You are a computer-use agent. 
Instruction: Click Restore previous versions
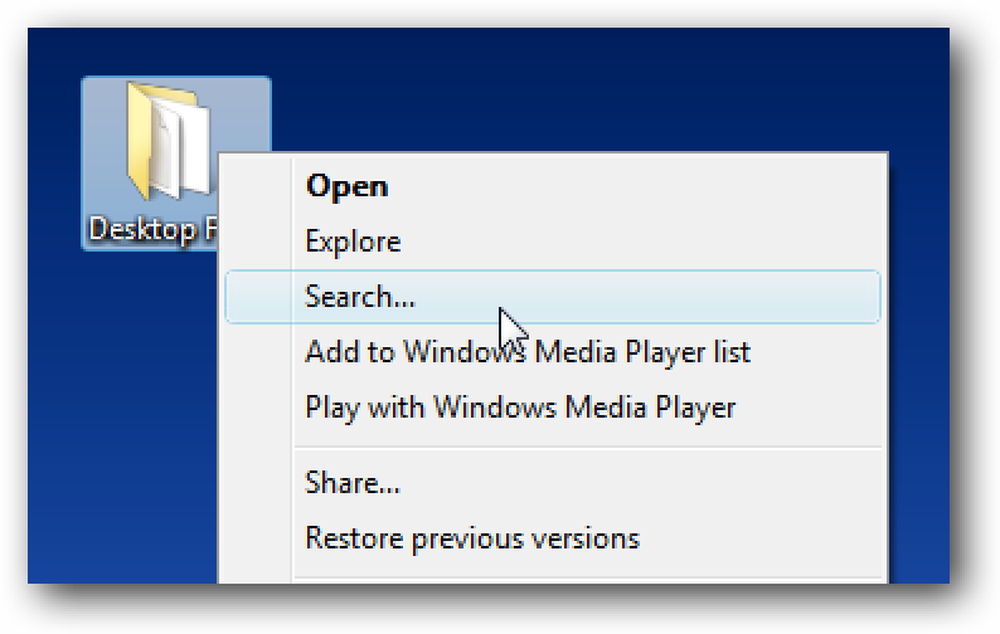553,538
